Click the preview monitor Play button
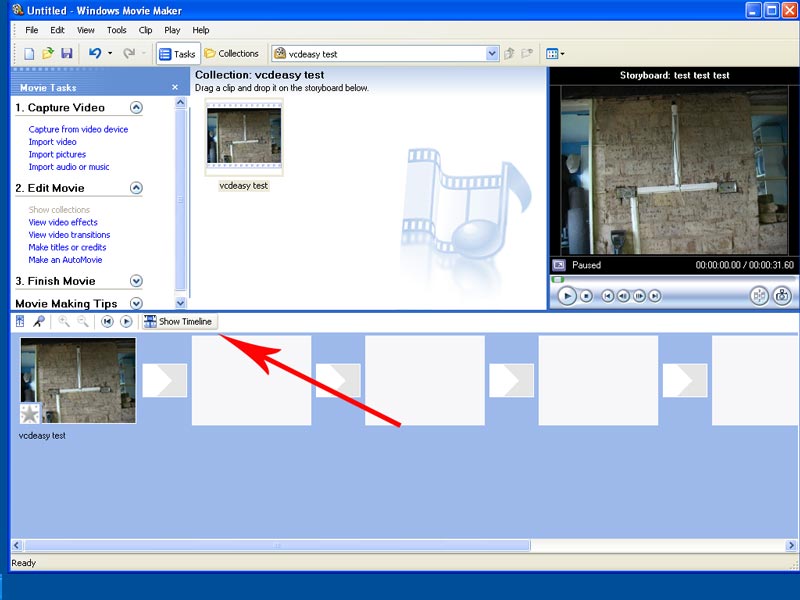The width and height of the screenshot is (800, 600). (567, 296)
